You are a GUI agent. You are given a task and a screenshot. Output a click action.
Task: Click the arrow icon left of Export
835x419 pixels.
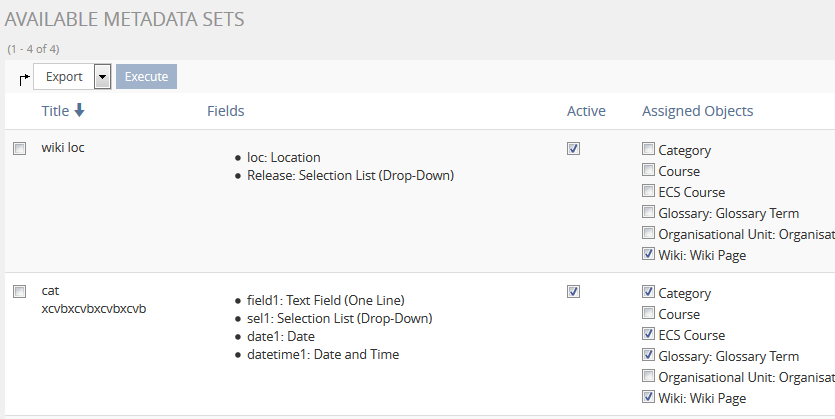[24, 79]
